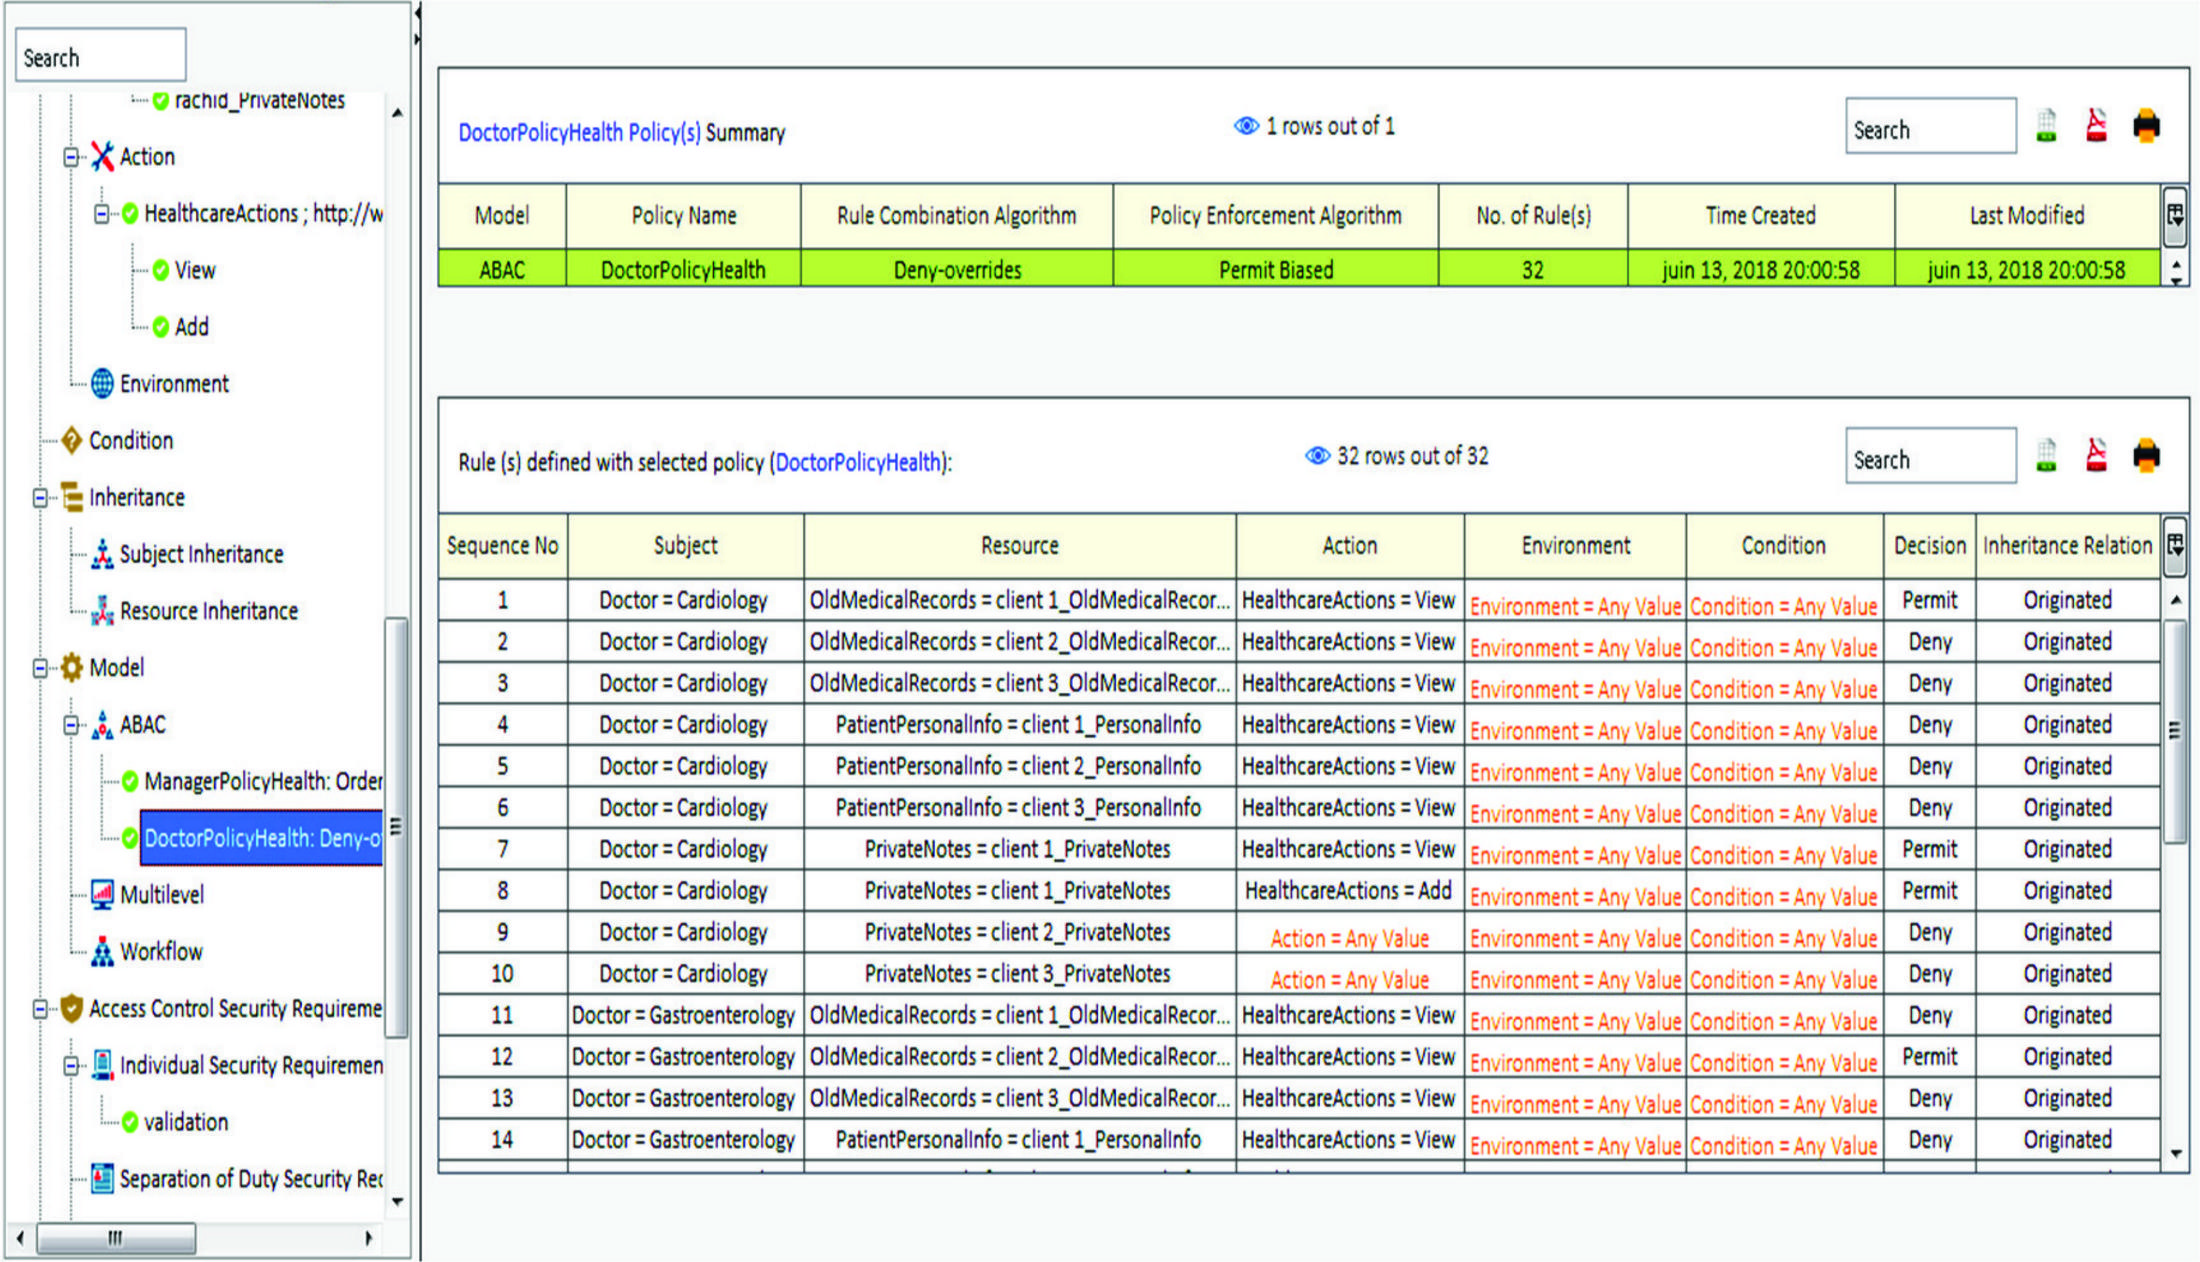2200x1262 pixels.
Task: Click the Access Control Security shield icon
Action: coord(71,1008)
